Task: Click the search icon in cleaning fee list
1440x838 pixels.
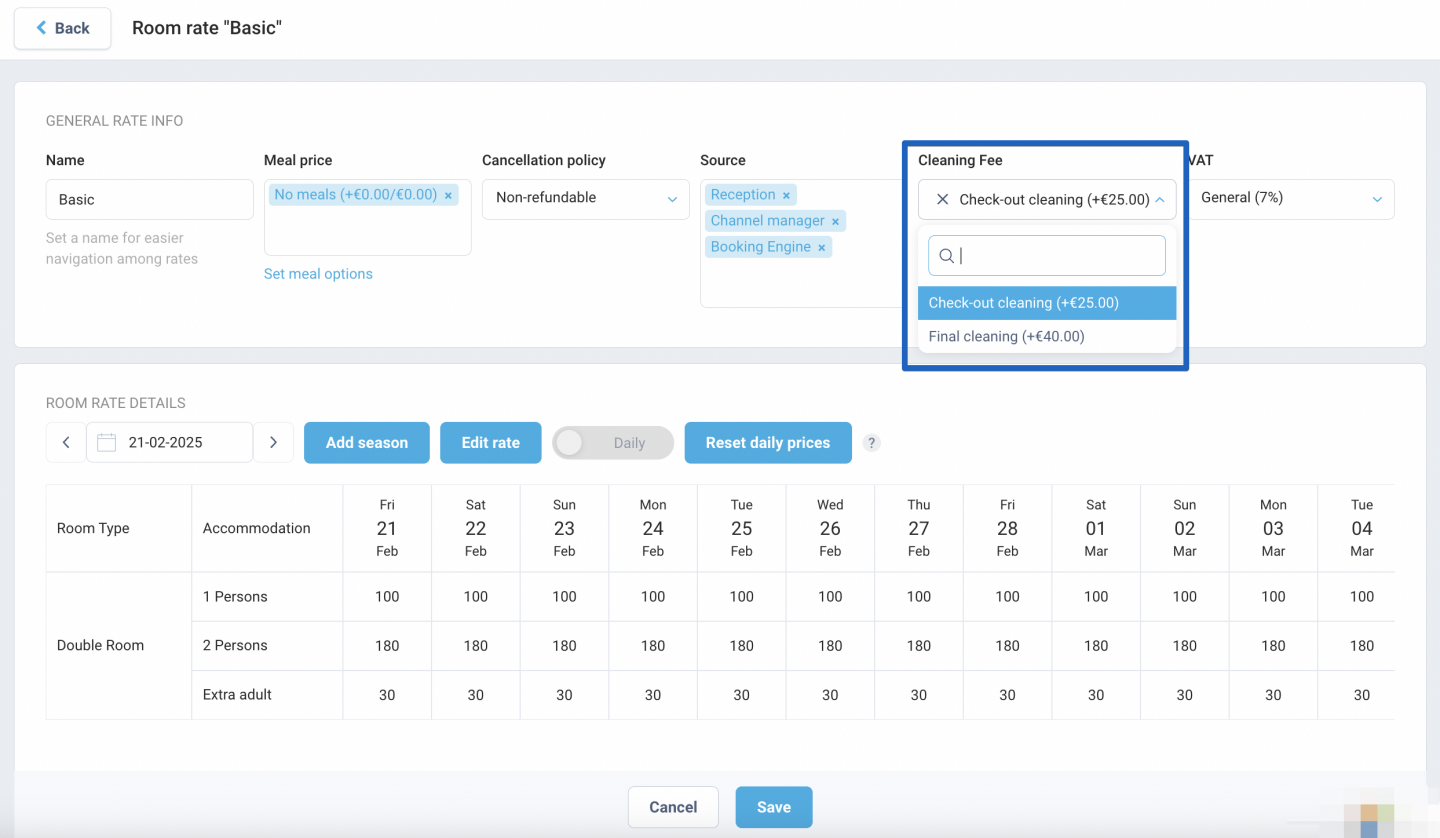Action: click(946, 256)
